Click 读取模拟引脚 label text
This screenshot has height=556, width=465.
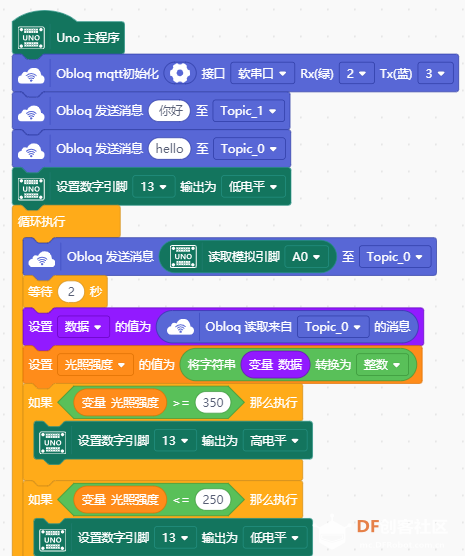click(x=244, y=256)
